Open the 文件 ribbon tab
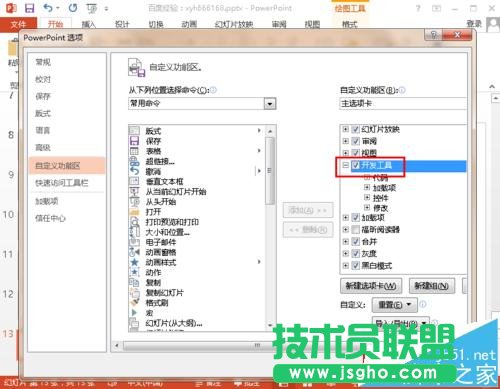The image size is (500, 389). click(x=18, y=24)
